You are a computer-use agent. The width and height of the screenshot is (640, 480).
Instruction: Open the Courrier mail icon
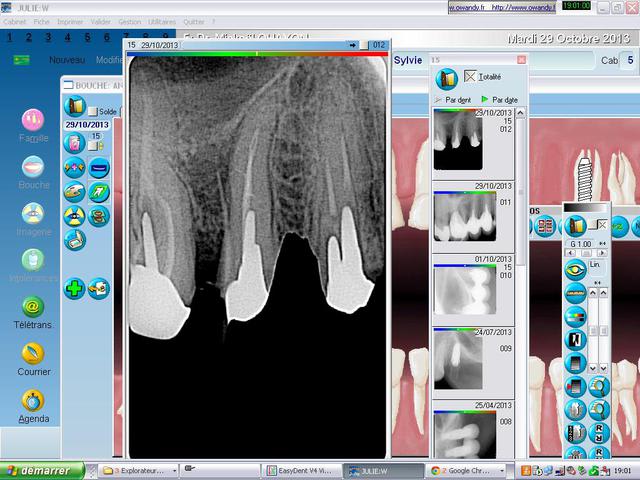click(33, 354)
